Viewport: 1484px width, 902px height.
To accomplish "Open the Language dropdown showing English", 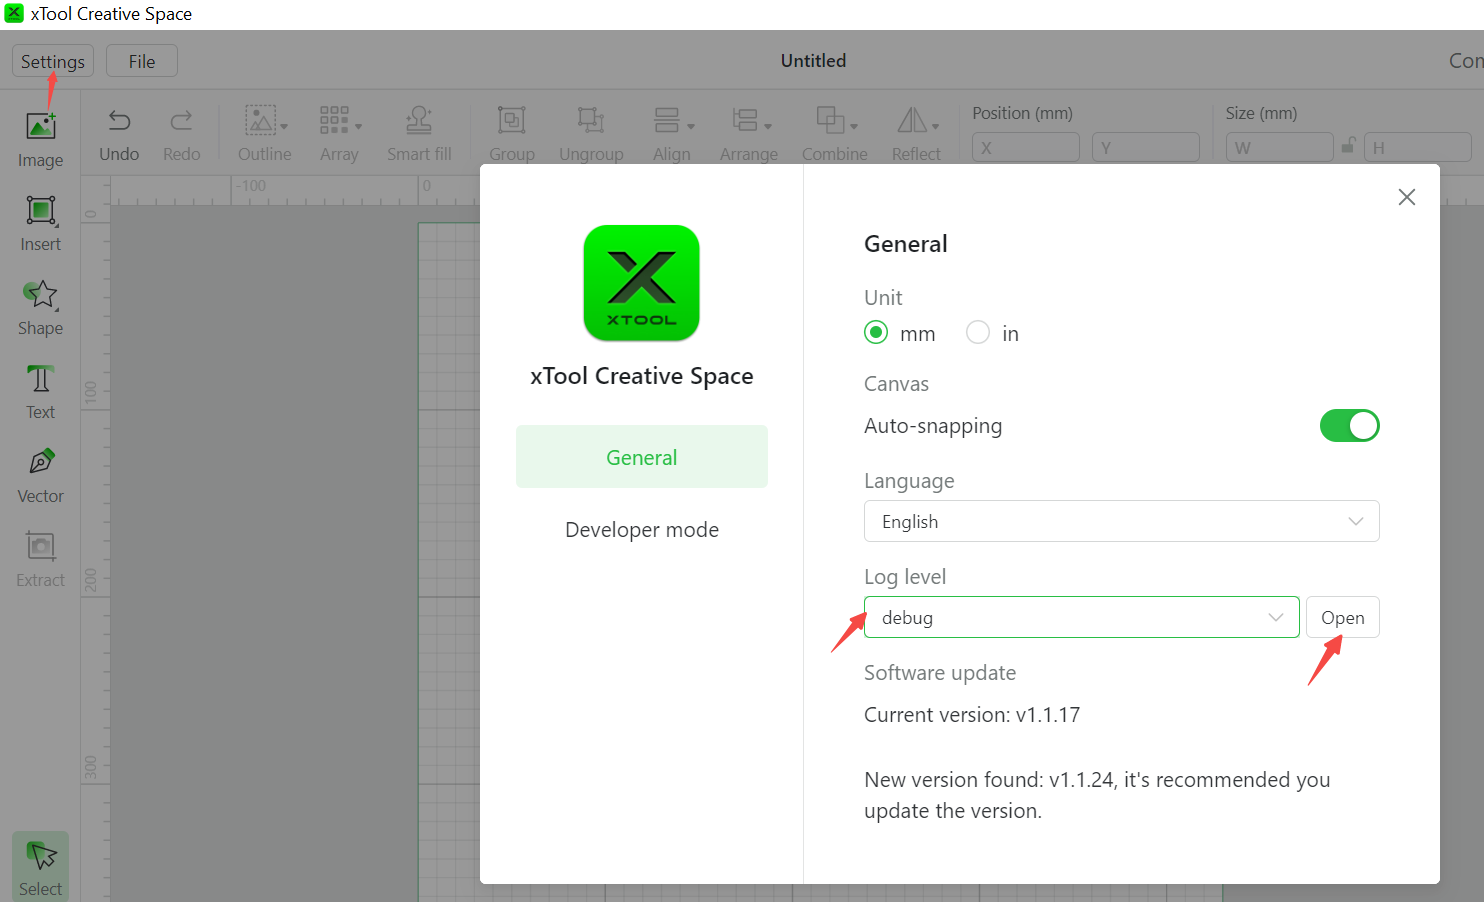I will 1121,521.
